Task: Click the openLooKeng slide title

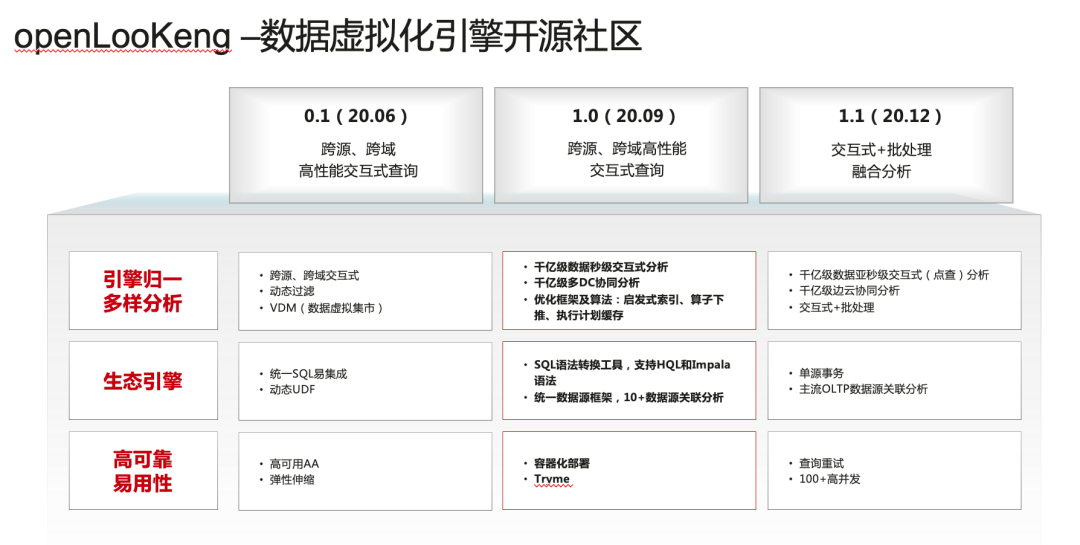Action: (328, 37)
